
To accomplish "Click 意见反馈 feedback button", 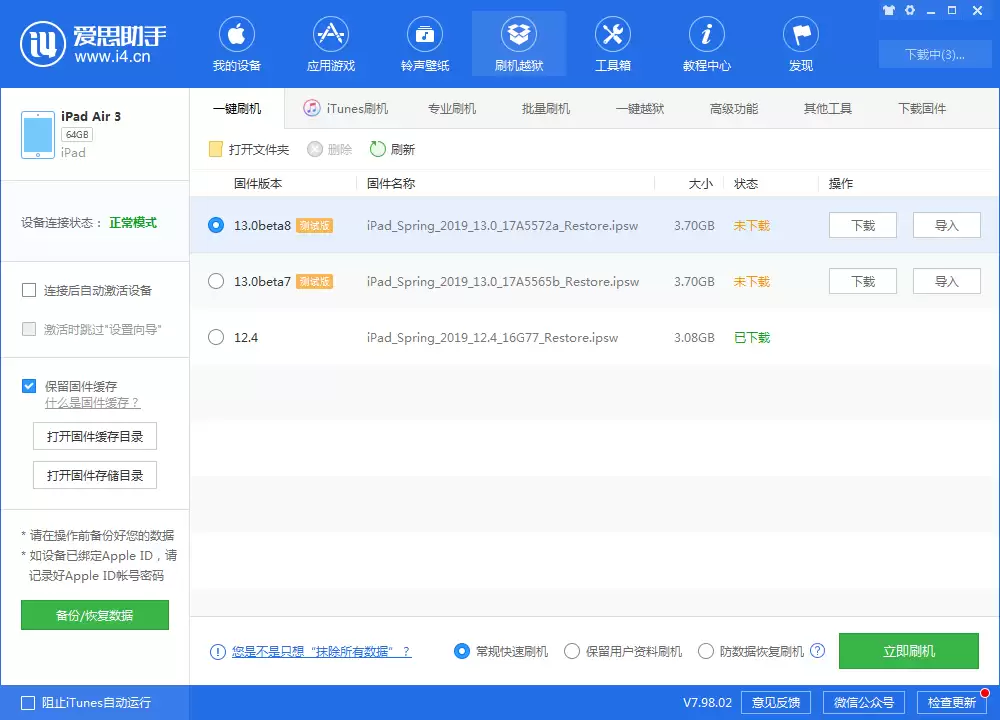I will [776, 703].
